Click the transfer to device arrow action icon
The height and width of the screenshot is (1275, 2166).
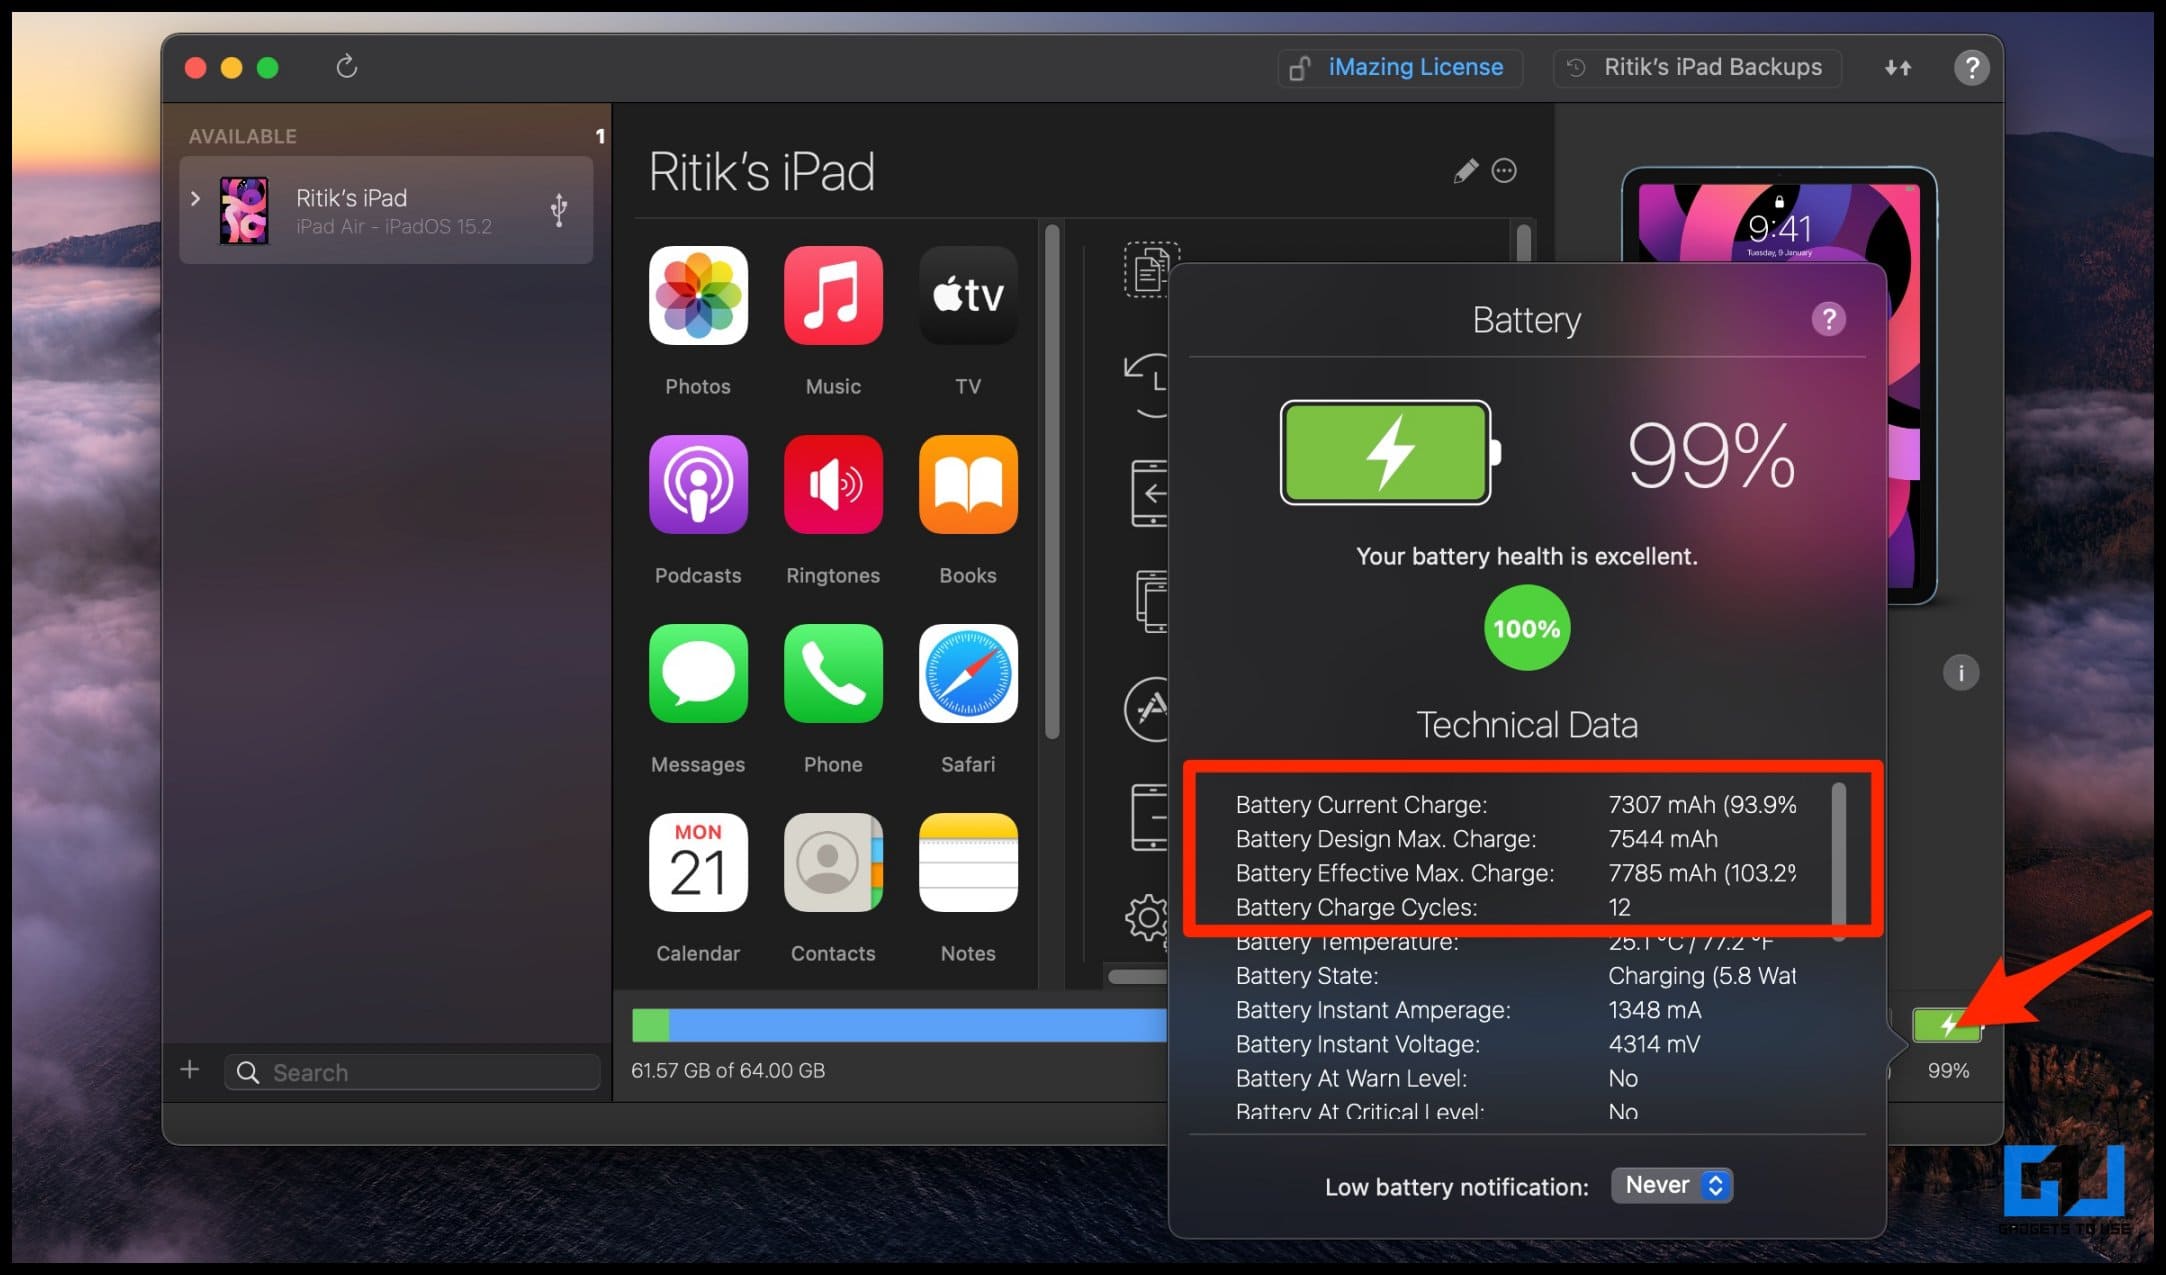(1150, 493)
